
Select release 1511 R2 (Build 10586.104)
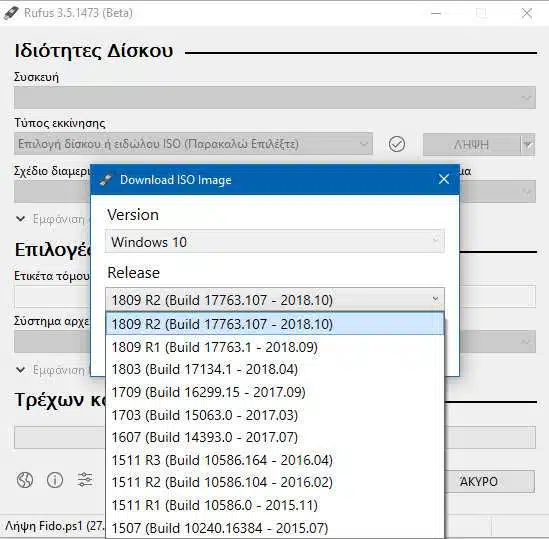[275, 483]
